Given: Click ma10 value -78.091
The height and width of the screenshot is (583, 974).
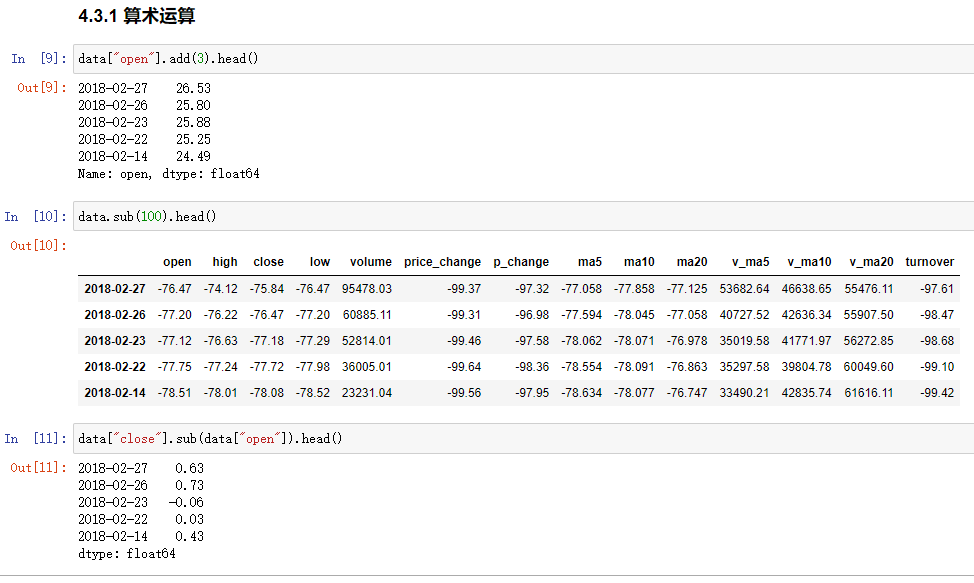Looking at the screenshot, I should (634, 367).
